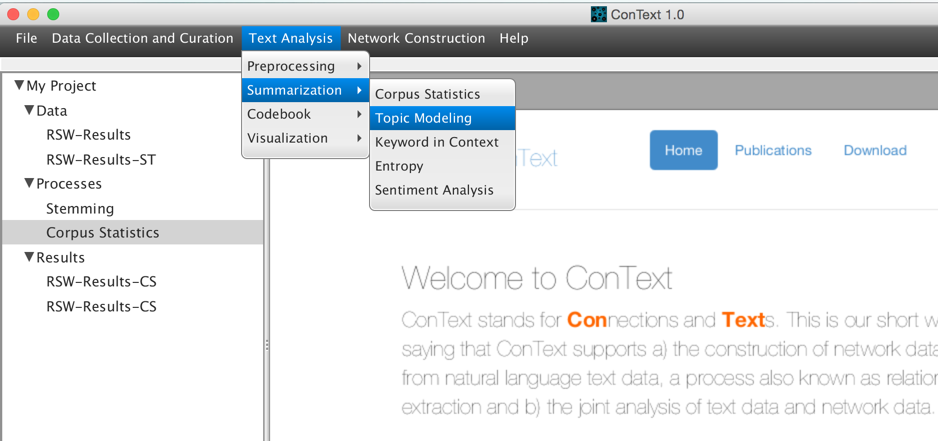Select RSW-Results-ST data item

coord(101,160)
